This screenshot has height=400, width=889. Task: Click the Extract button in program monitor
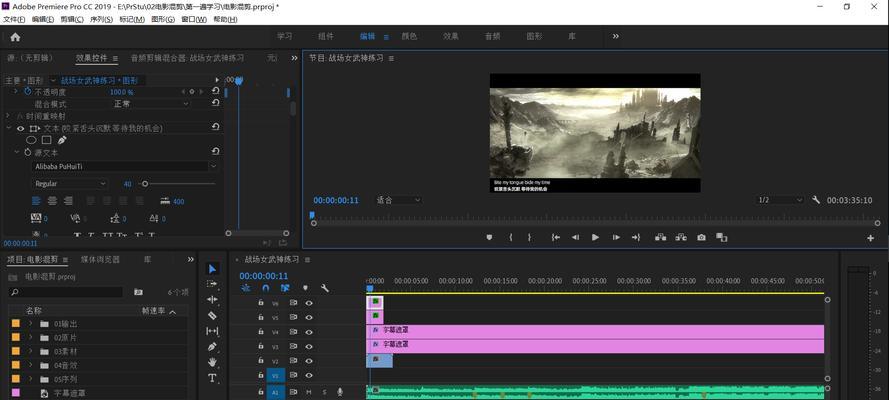(681, 238)
